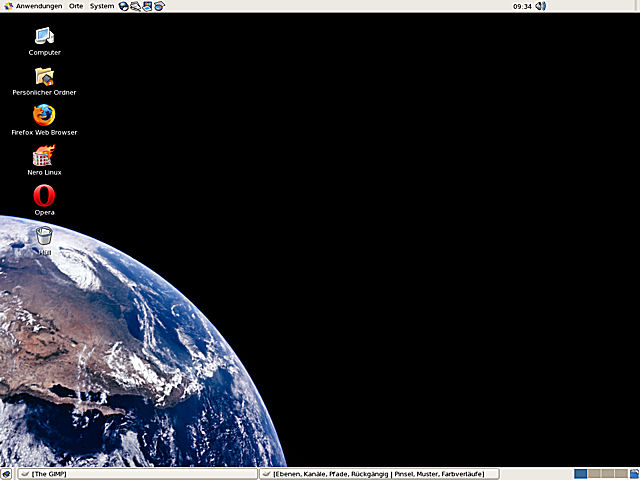This screenshot has height=480, width=640.
Task: Switch to the third workspace in switcher
Action: (608, 474)
